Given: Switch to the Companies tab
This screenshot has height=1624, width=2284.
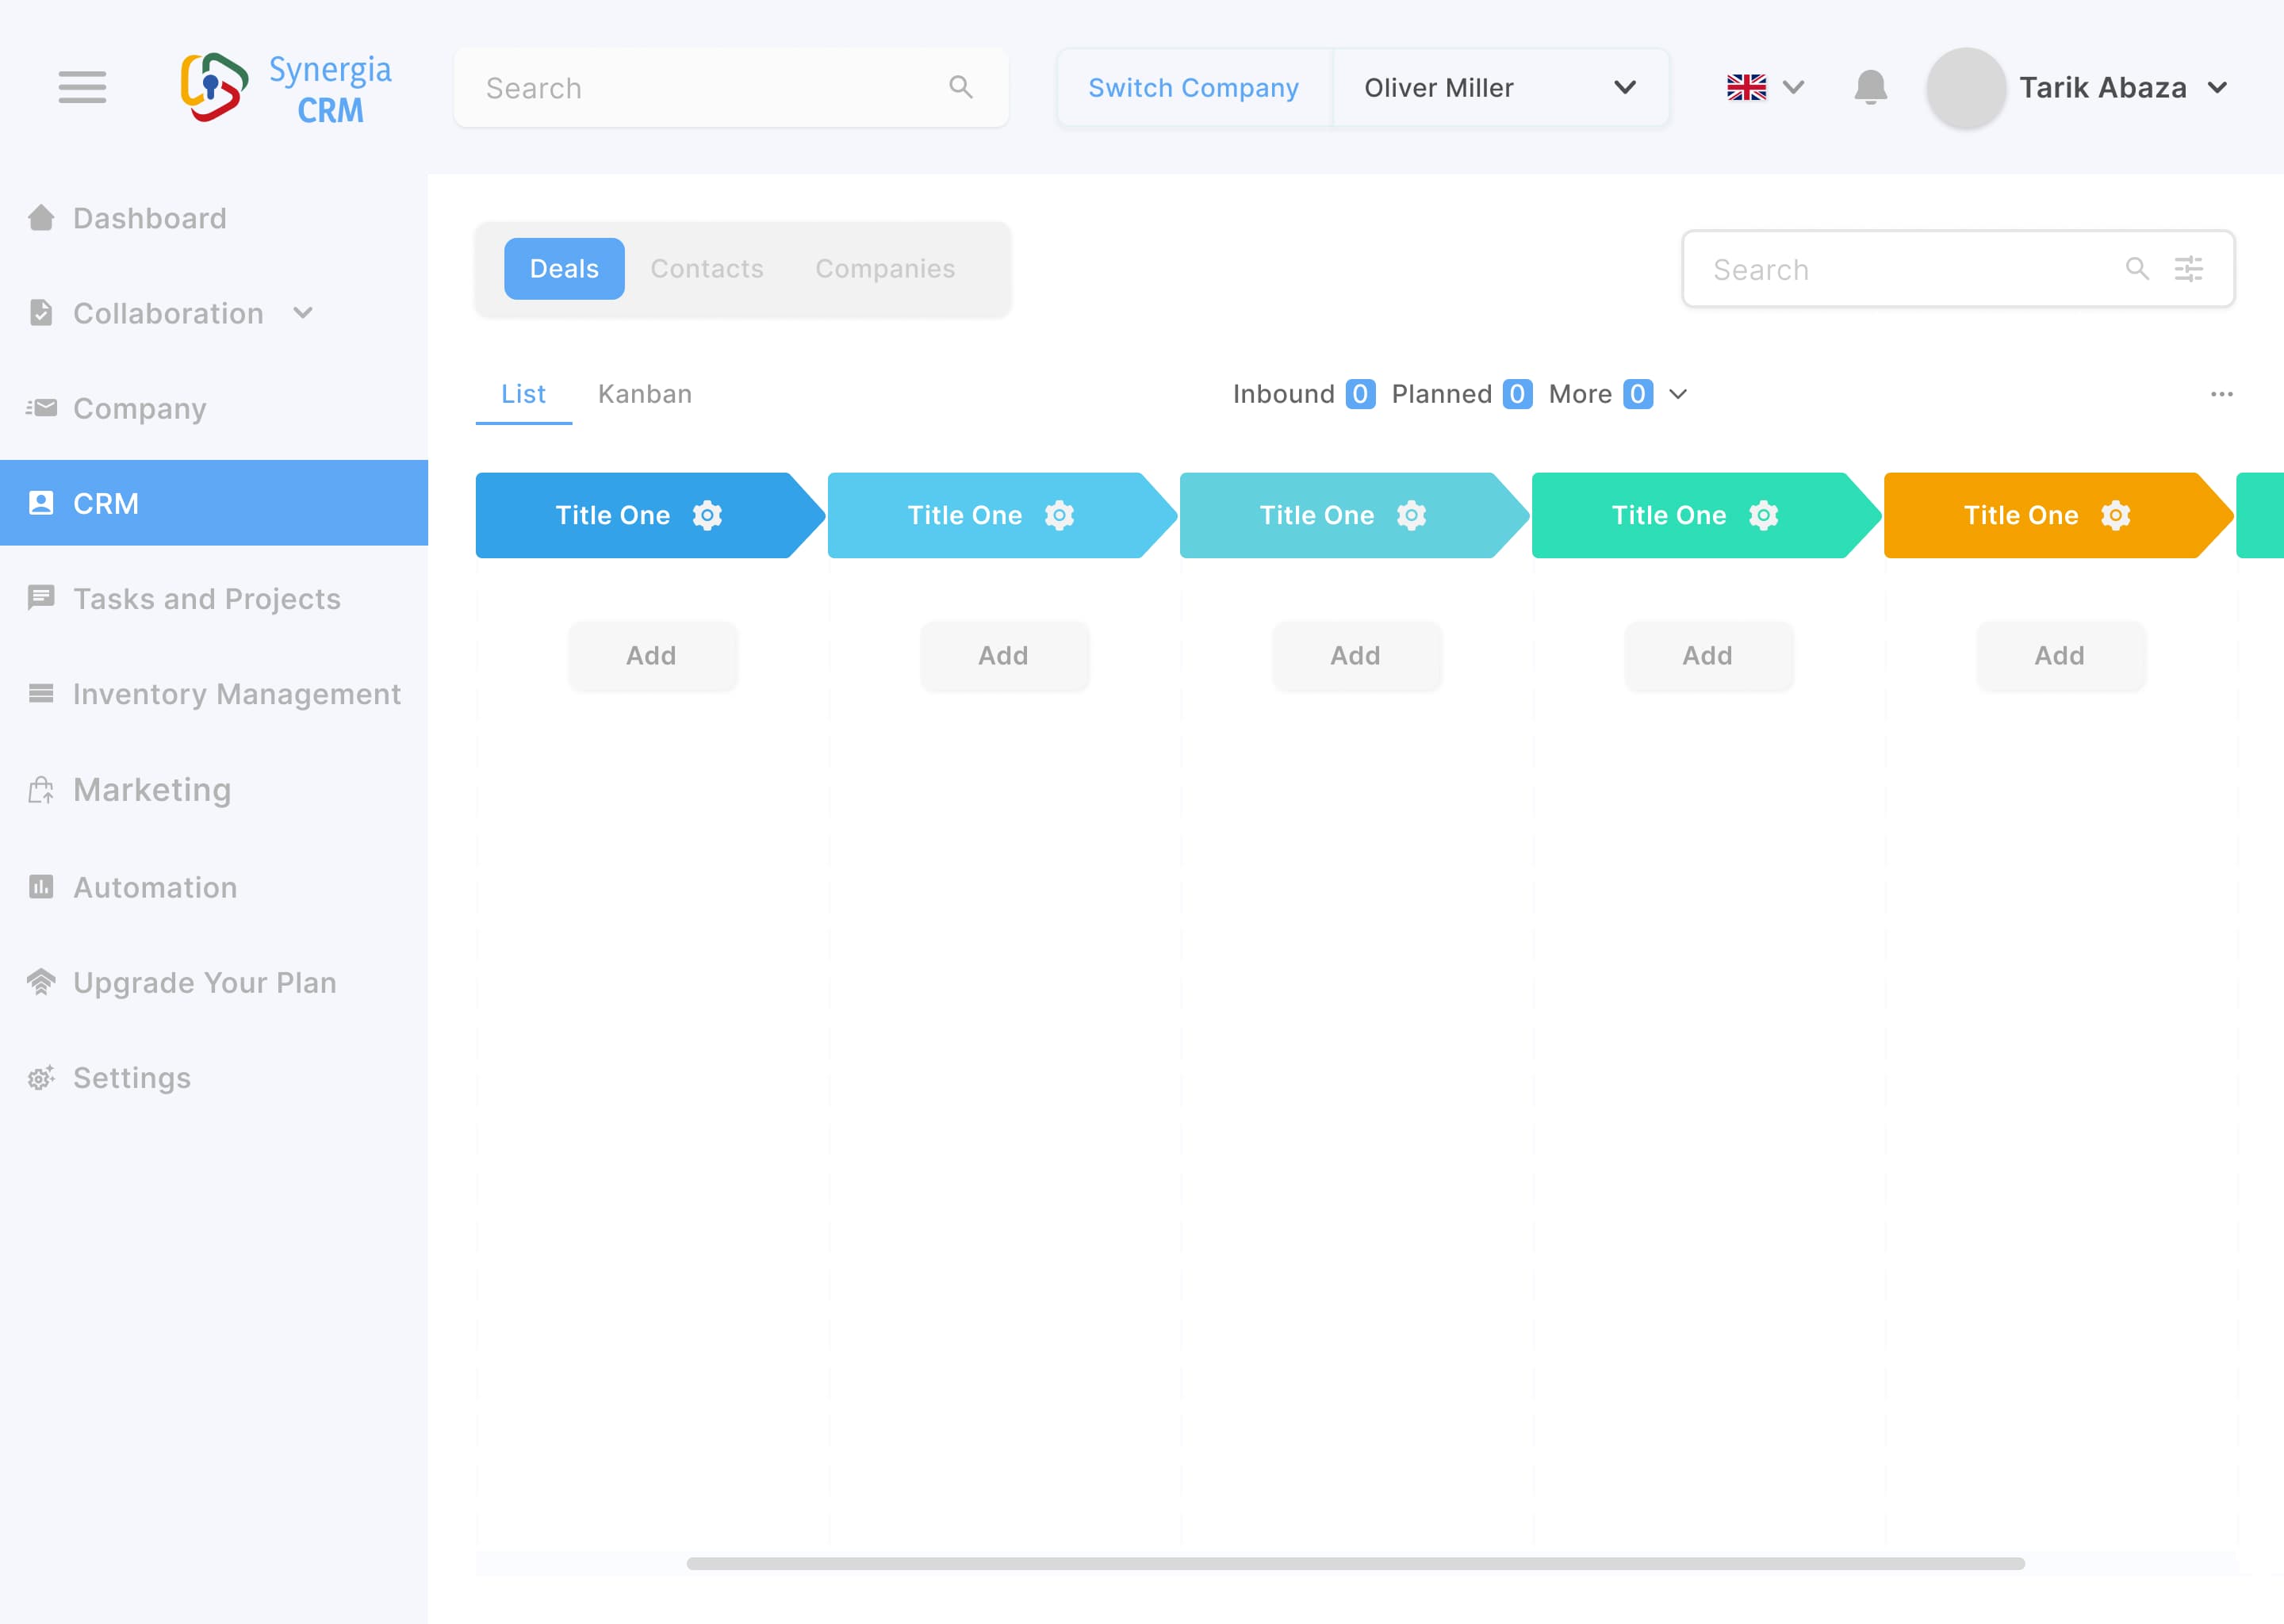Looking at the screenshot, I should coord(885,268).
